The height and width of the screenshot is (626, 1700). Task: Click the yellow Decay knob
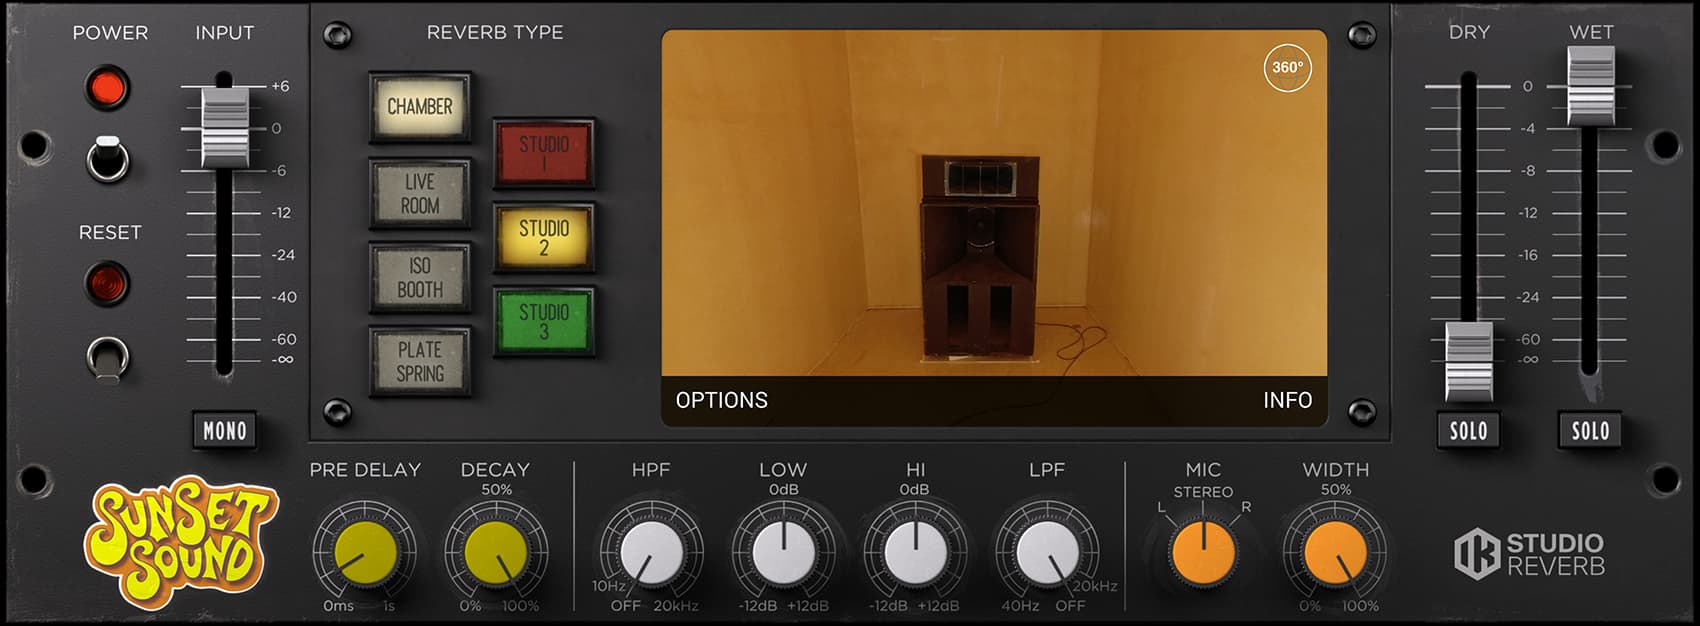[496, 553]
